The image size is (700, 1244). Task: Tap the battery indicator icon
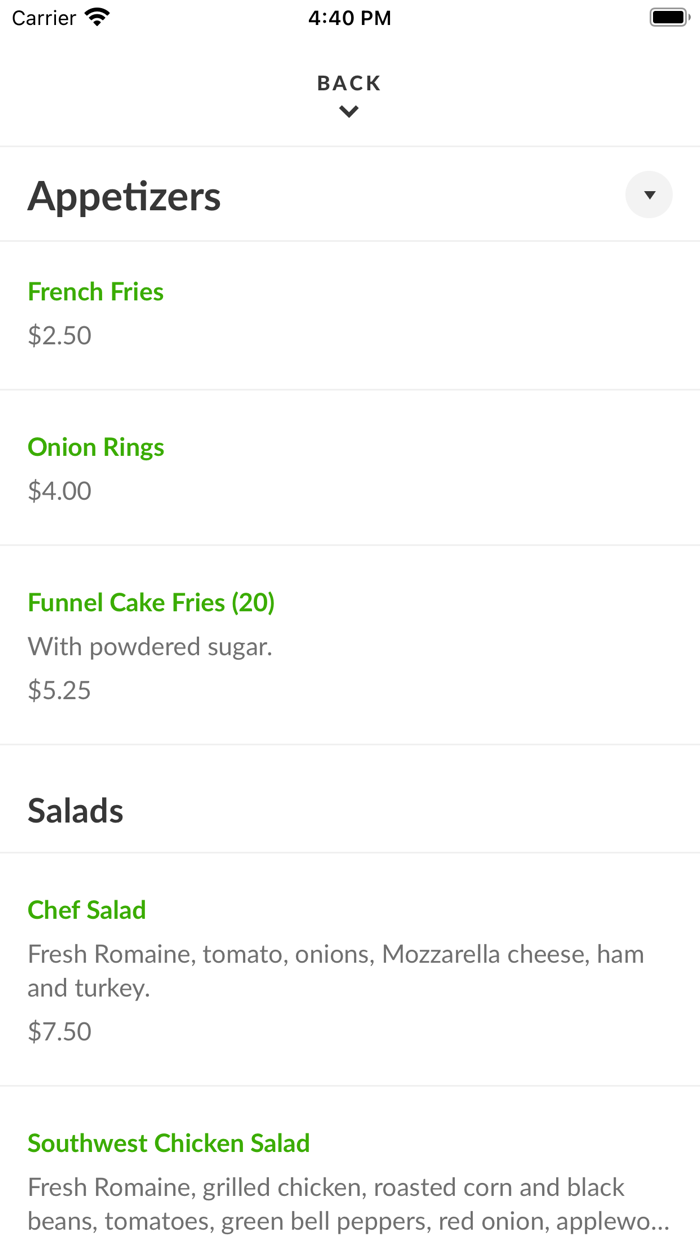point(668,17)
